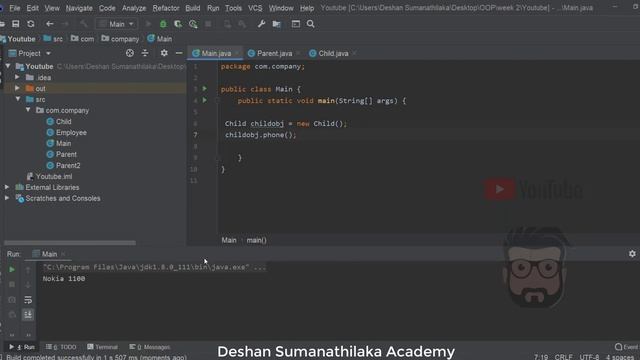Click the Synchronize refresh toolbar icon
640x360 pixels.
pos(31,24)
